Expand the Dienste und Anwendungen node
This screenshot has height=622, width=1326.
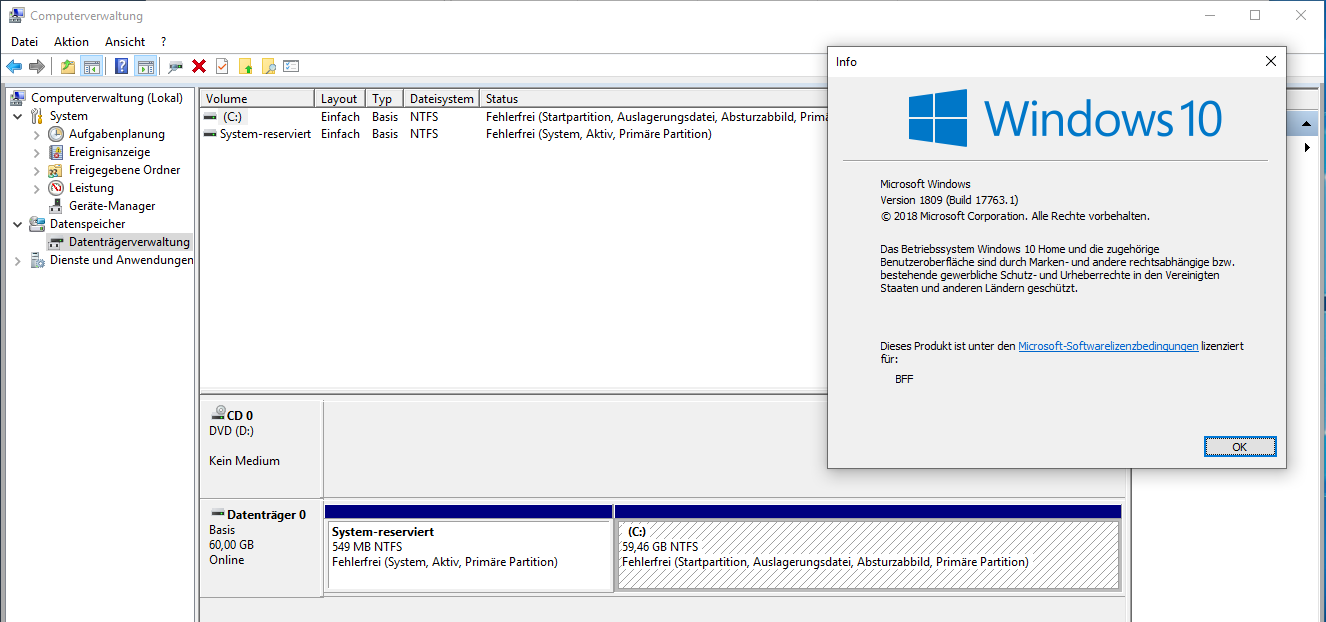[18, 260]
